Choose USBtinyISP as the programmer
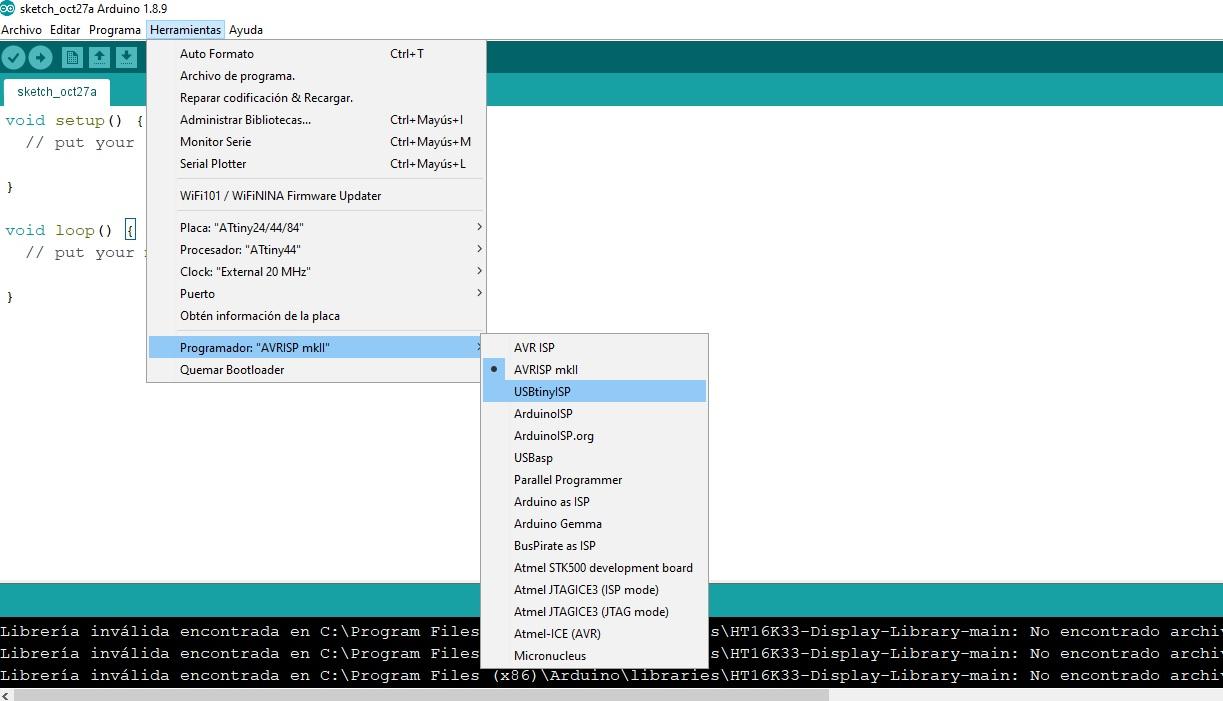The width and height of the screenshot is (1223, 701). (542, 392)
